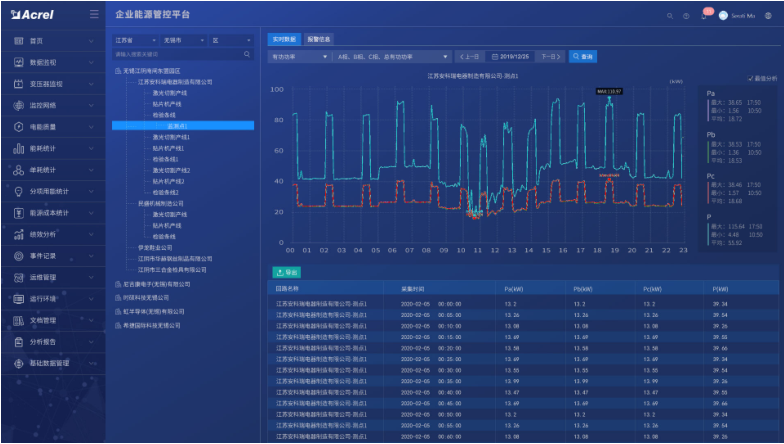Click the 首页 home icon in sidebar
This screenshot has height=444, width=784.
18,40
